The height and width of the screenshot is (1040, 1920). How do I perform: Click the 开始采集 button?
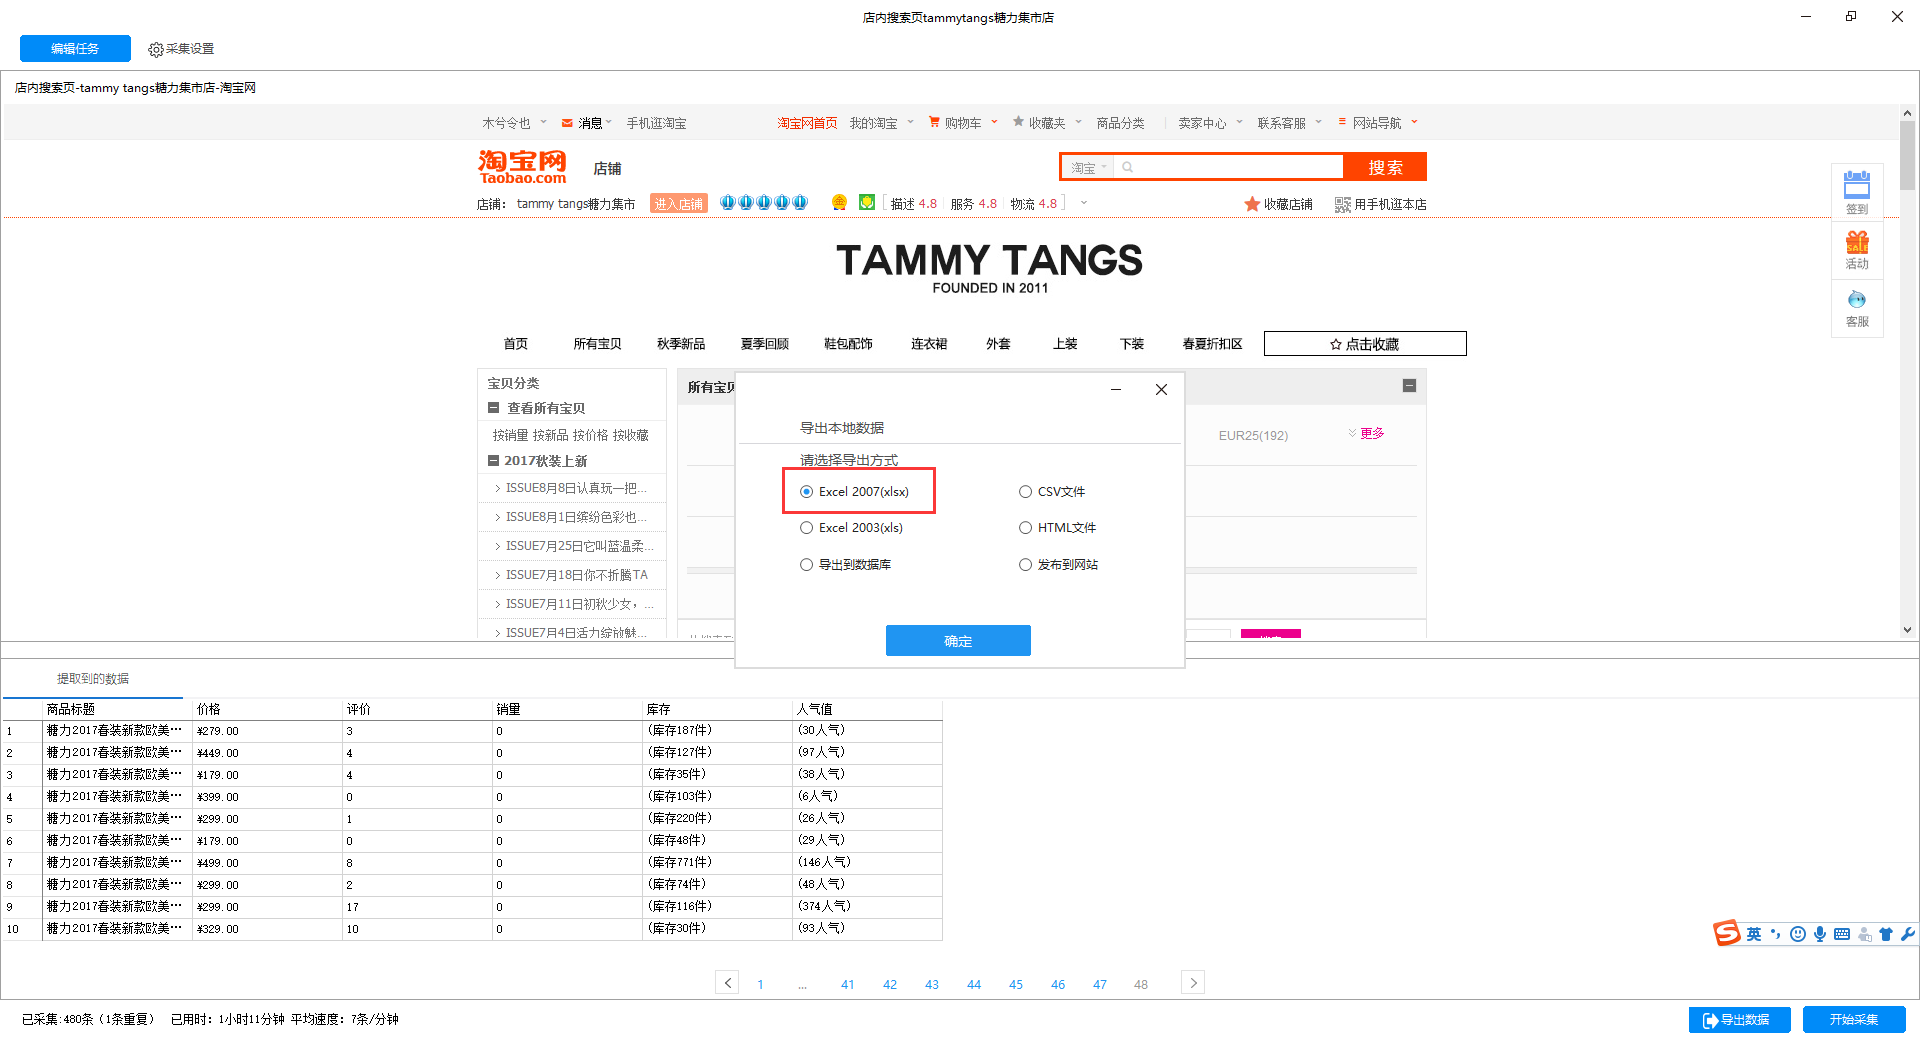[1854, 1019]
